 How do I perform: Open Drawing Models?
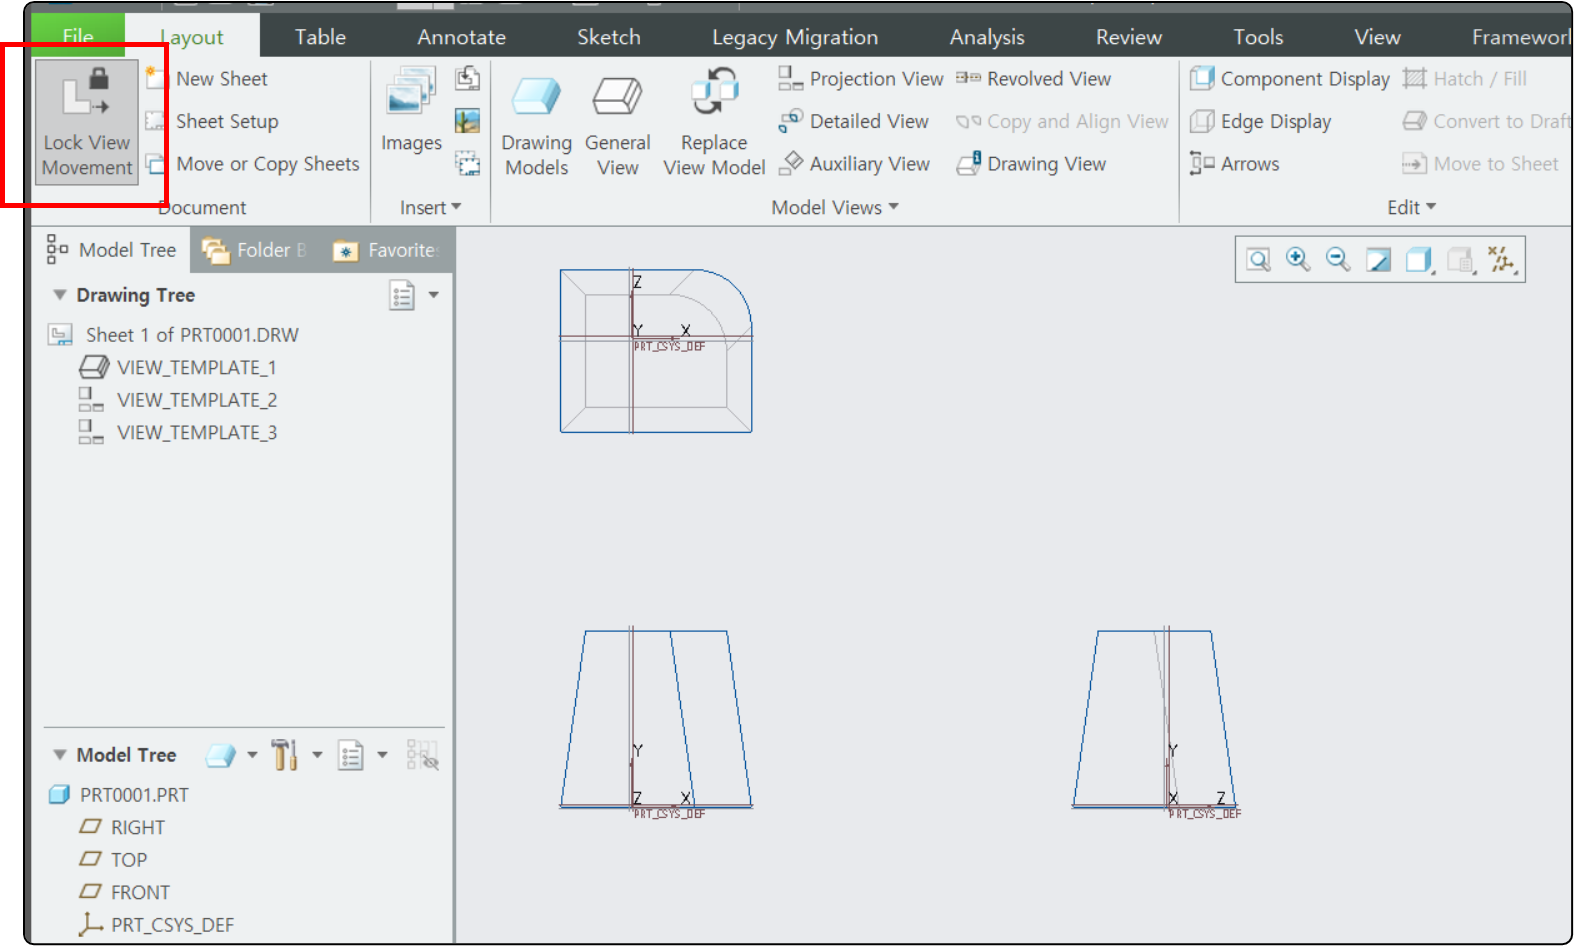pyautogui.click(x=536, y=125)
